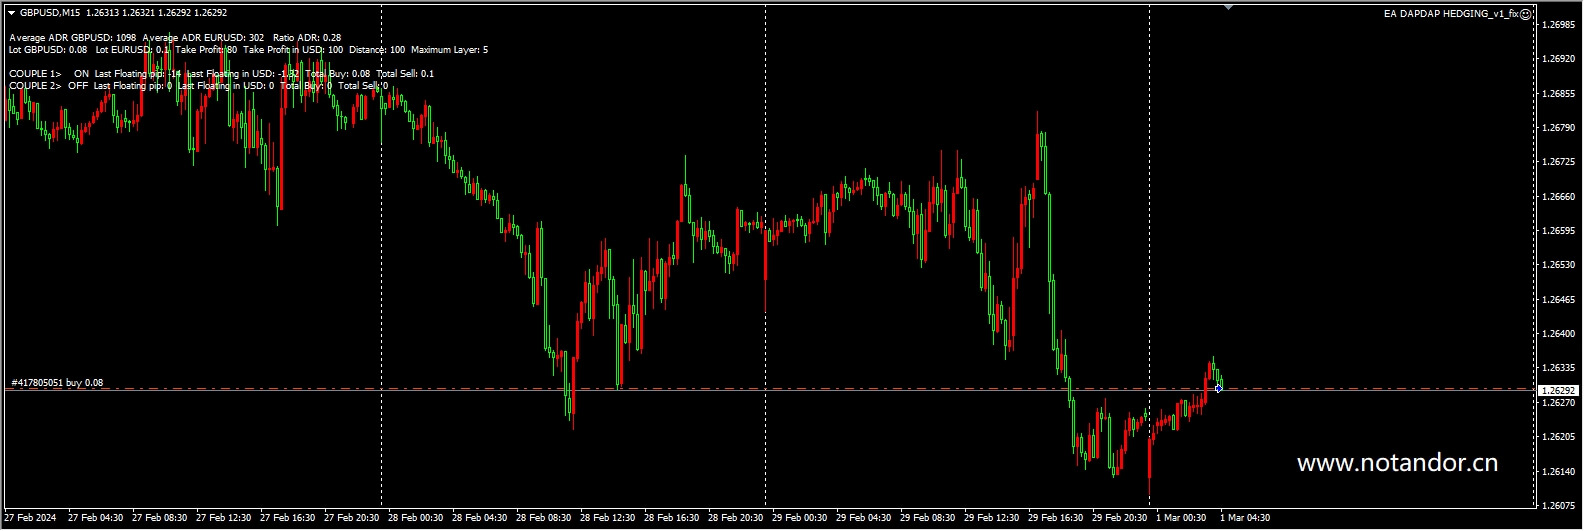Click the Take Profit in USD: 100 text
Viewport: 1584px width, 531px height.
tap(293, 50)
